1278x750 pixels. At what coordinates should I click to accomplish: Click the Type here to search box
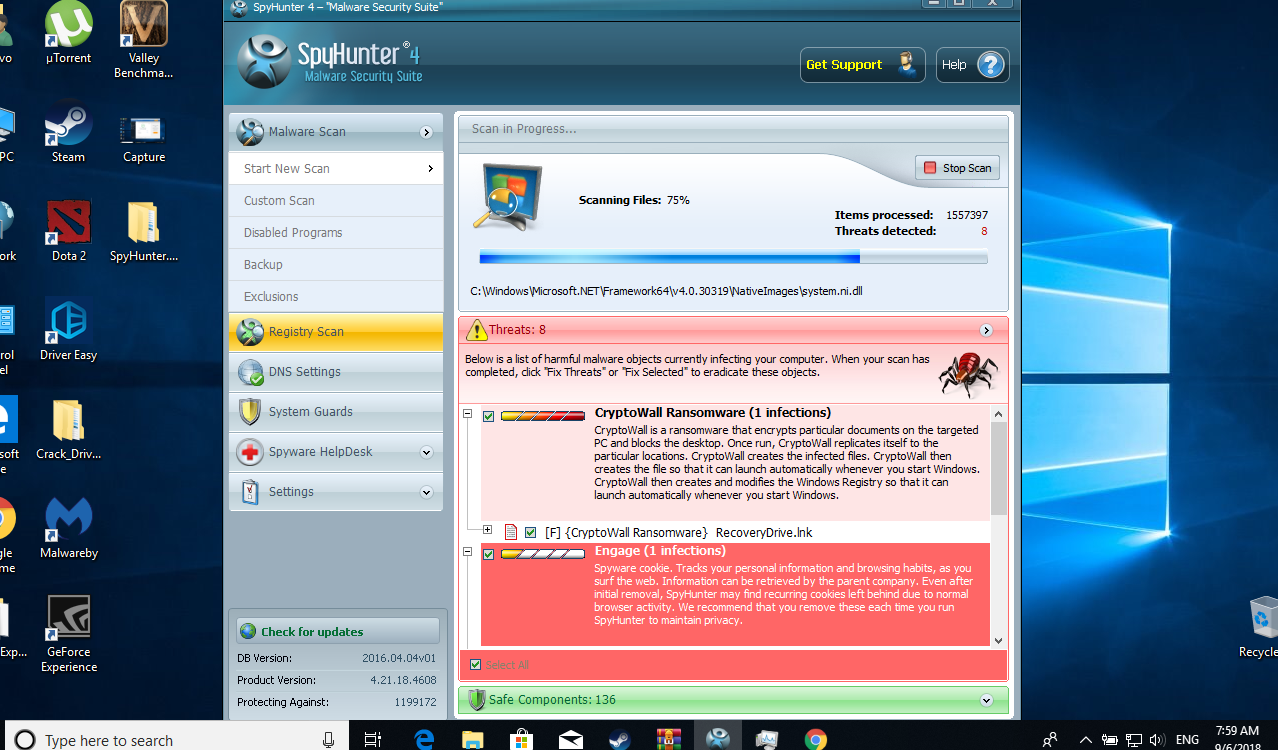(x=177, y=740)
